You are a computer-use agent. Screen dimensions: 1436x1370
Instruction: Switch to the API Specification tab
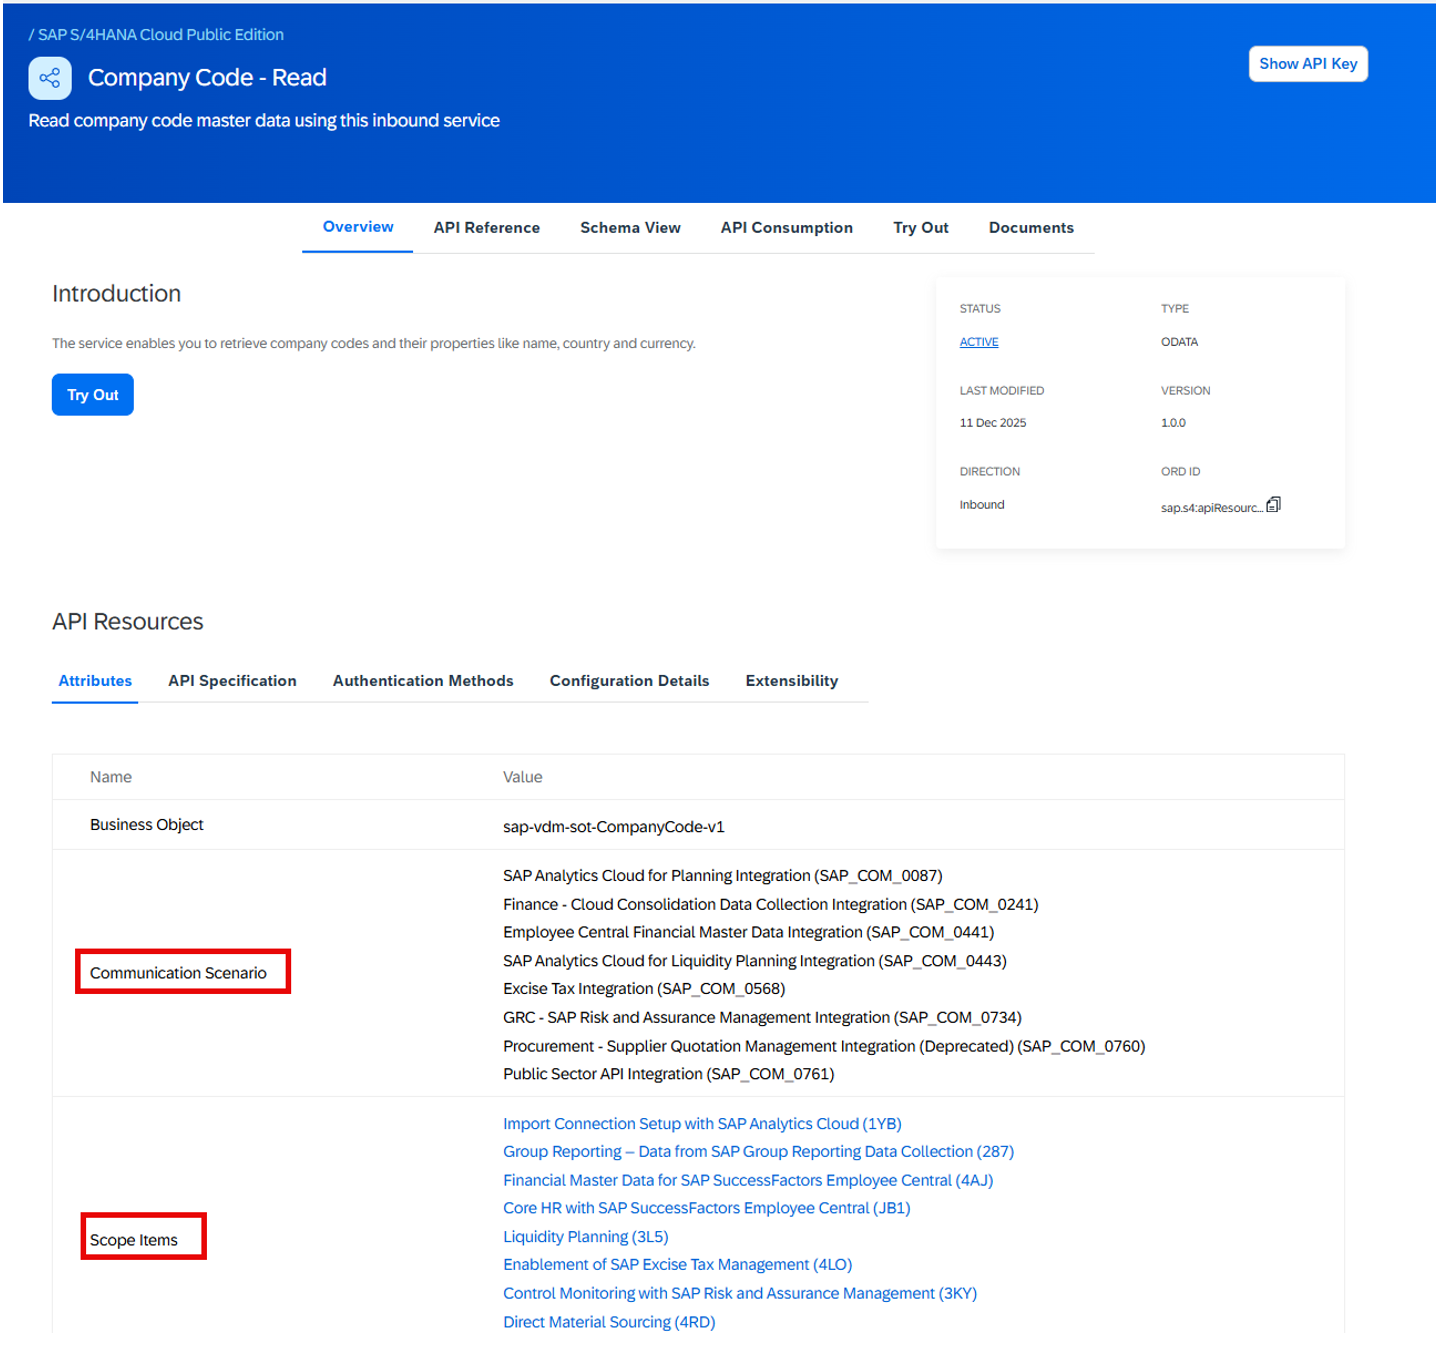(x=232, y=681)
